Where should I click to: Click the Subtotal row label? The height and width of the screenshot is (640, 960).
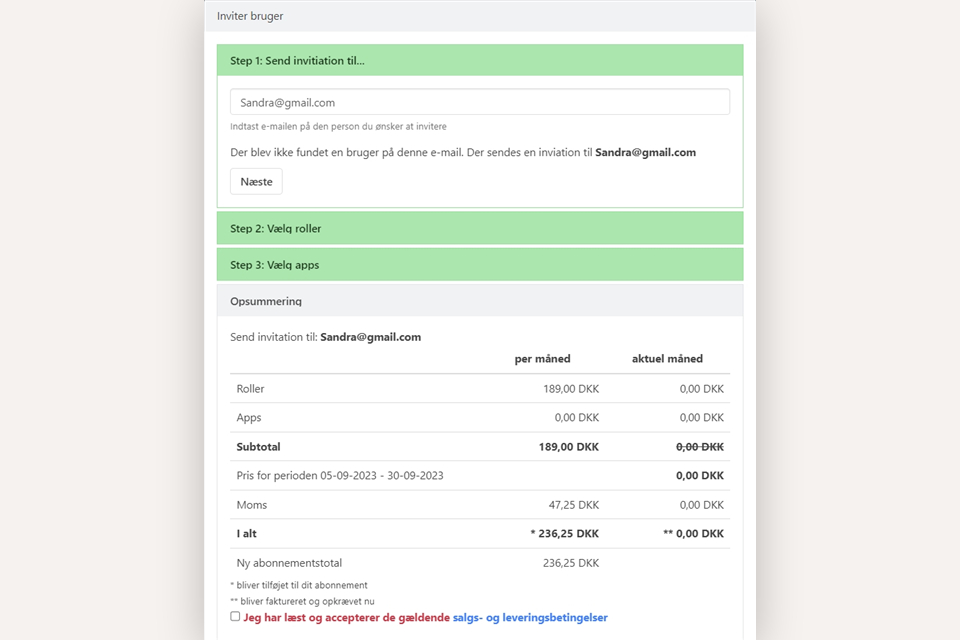click(x=258, y=447)
